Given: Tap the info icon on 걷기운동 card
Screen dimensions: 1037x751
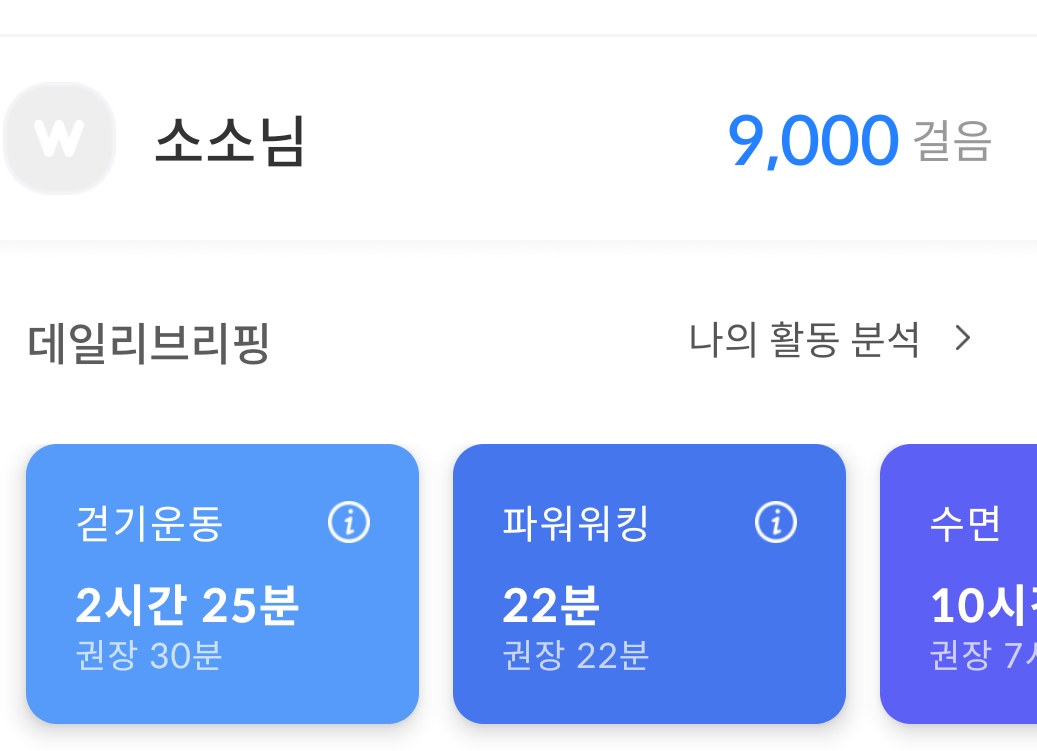Looking at the screenshot, I should click(349, 522).
